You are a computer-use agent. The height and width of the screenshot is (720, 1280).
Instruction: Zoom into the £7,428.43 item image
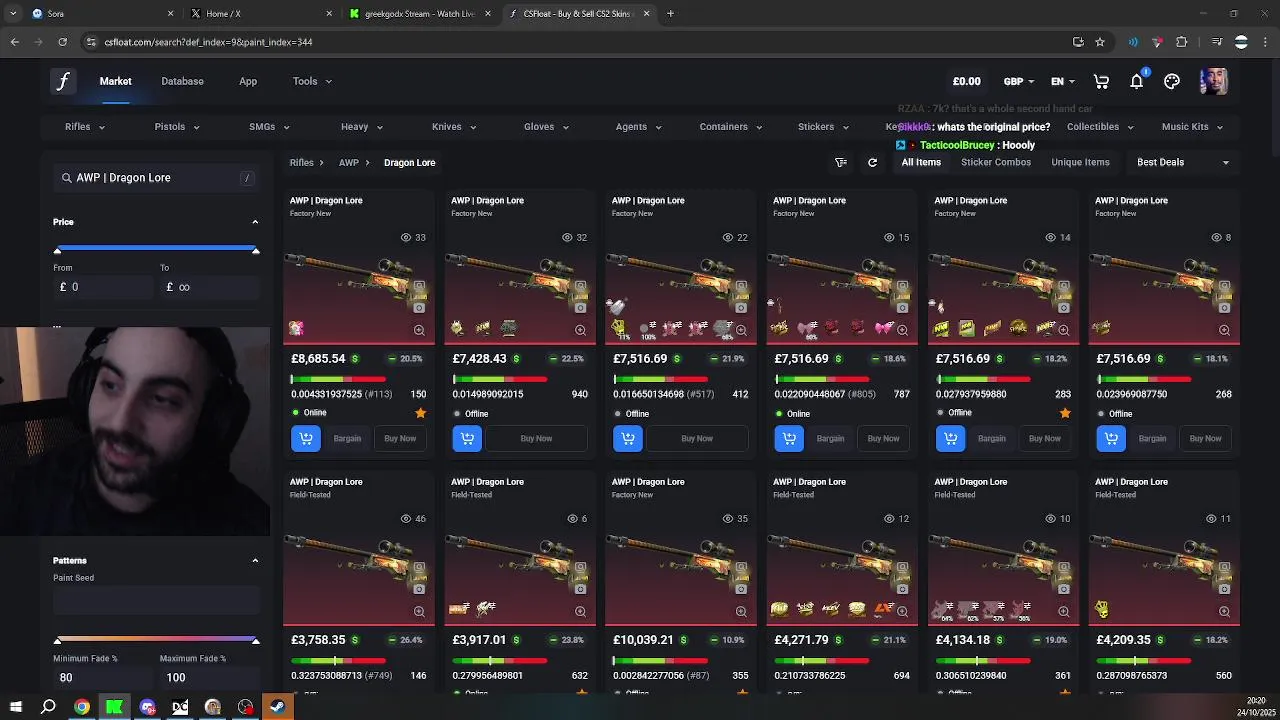pyautogui.click(x=580, y=330)
